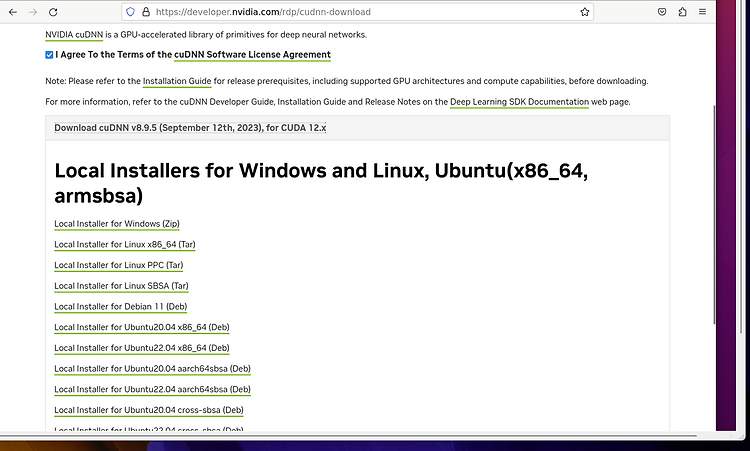Open the tracking protection shield icon
The width and height of the screenshot is (750, 451).
[x=130, y=12]
